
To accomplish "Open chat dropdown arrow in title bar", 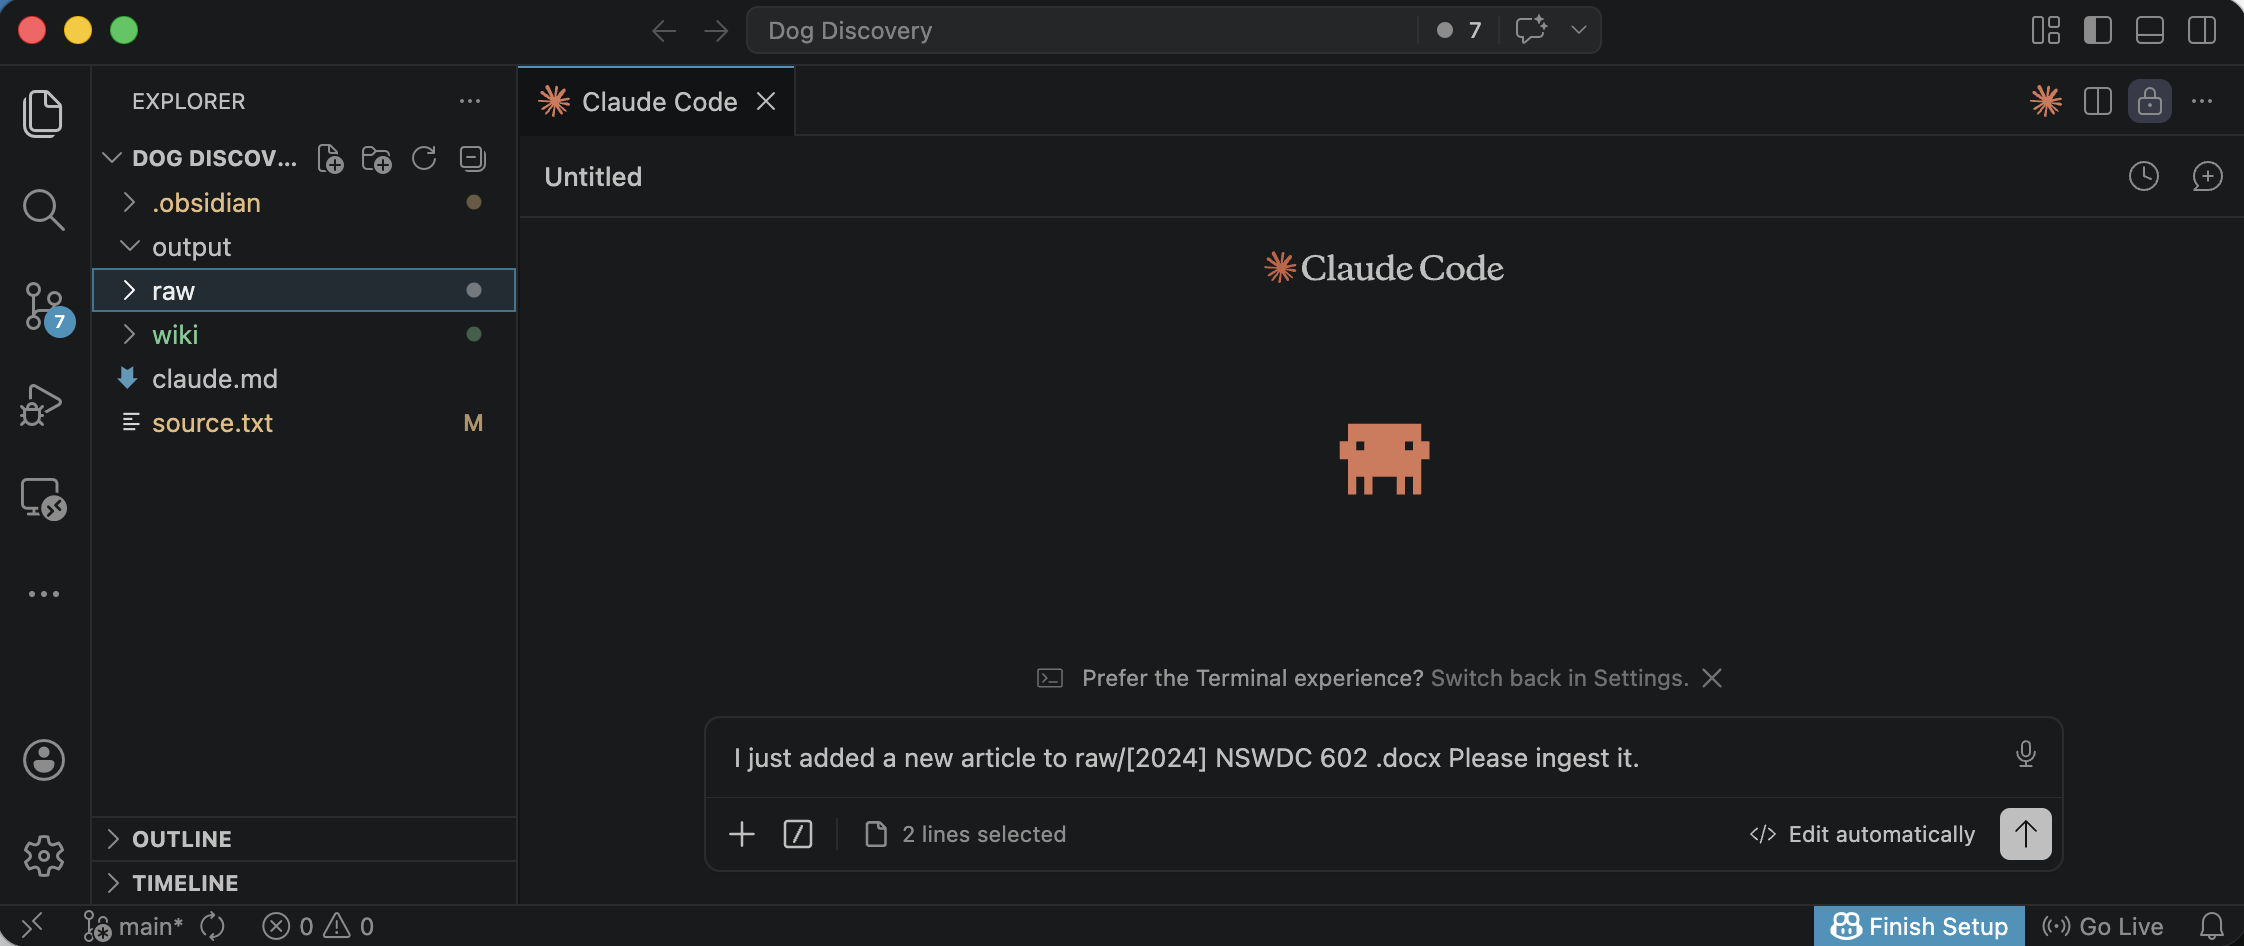I will pos(1579,30).
